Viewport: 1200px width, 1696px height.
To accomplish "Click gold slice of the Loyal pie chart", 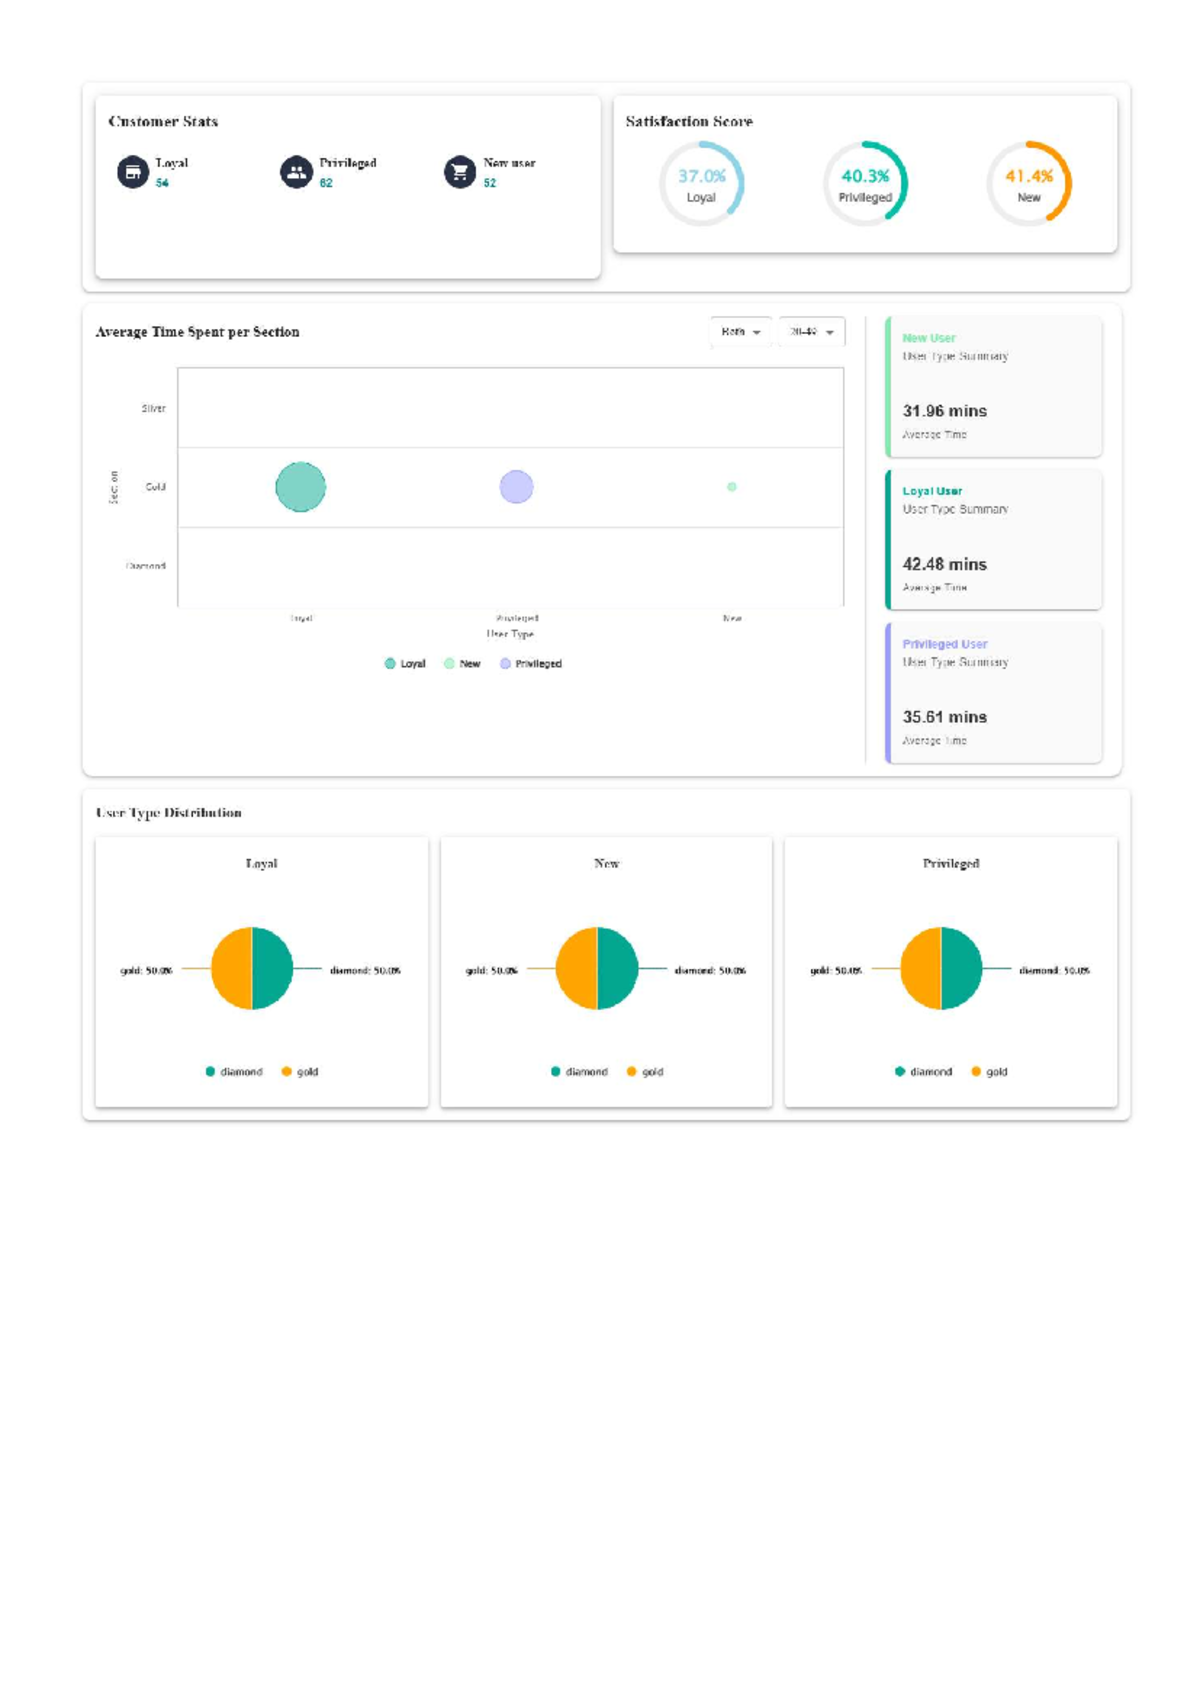I will (231, 968).
